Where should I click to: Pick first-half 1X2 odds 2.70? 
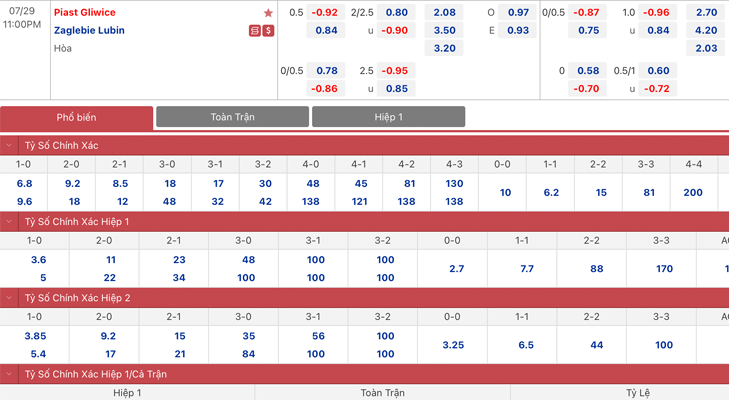tap(706, 13)
